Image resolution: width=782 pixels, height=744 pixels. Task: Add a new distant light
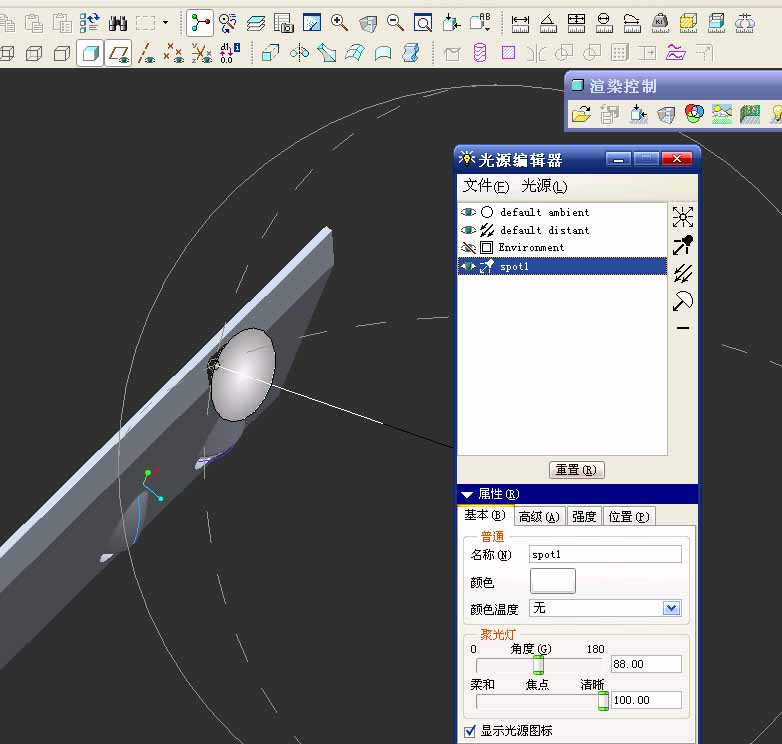683,273
